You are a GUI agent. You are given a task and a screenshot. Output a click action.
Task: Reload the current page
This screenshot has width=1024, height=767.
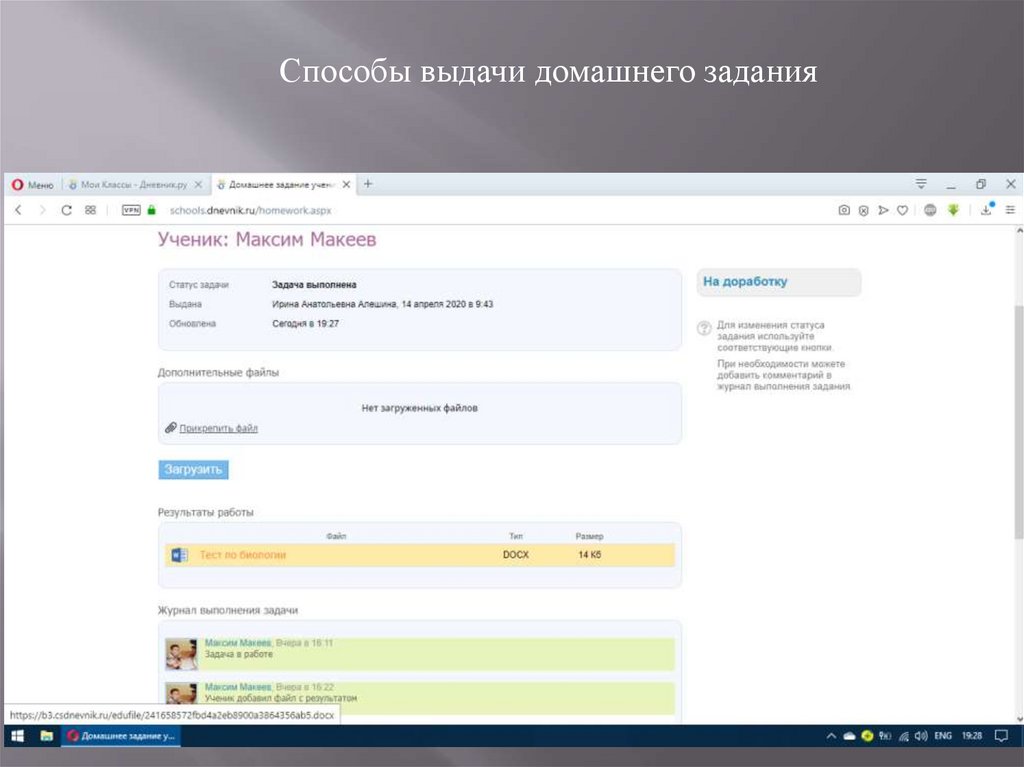(67, 210)
